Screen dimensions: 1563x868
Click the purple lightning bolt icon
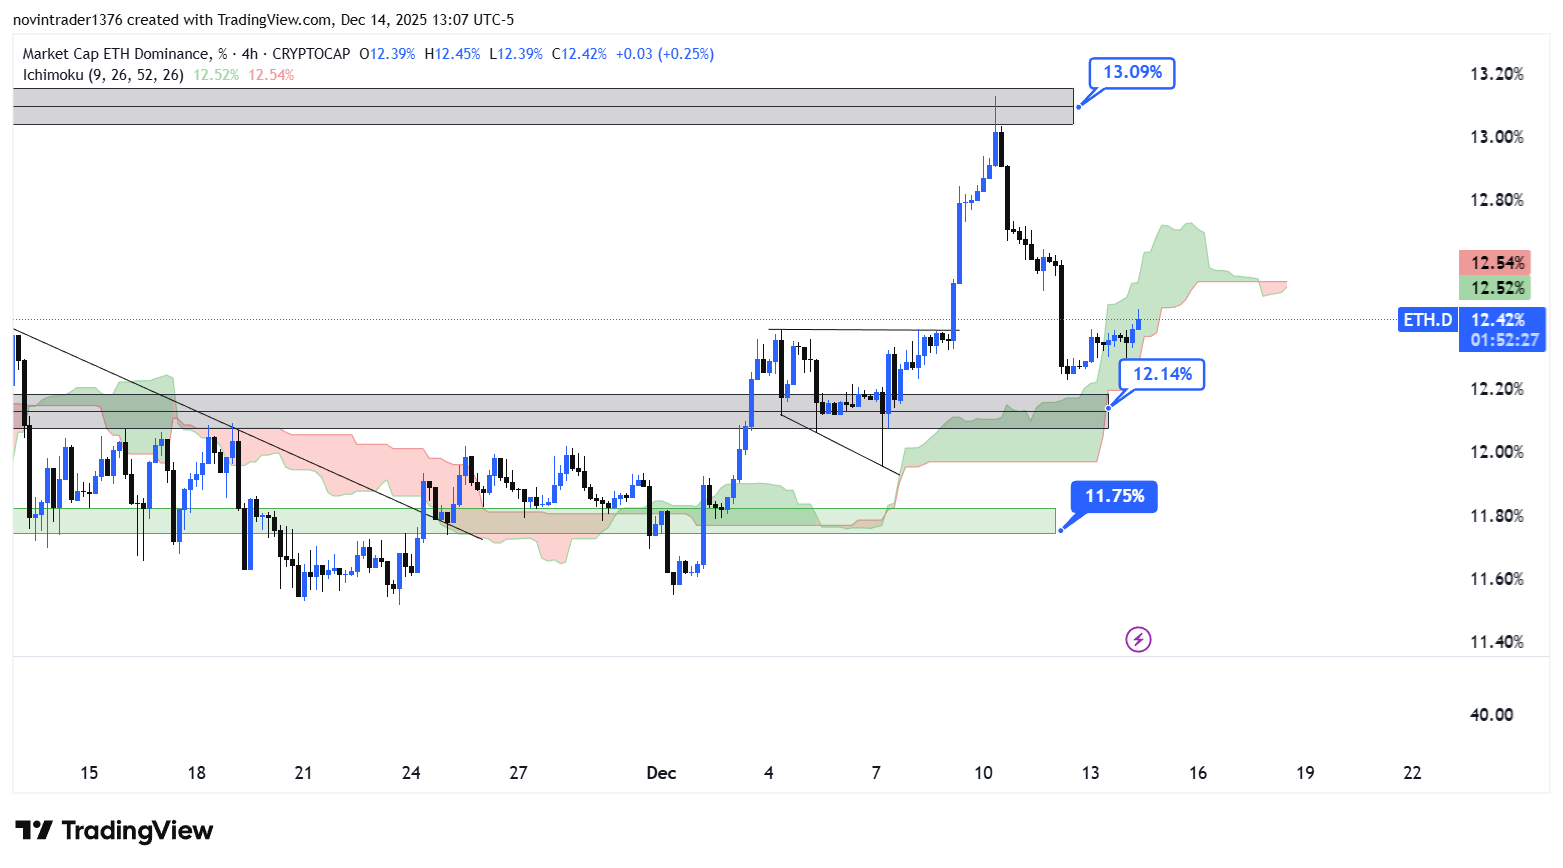[x=1138, y=639]
